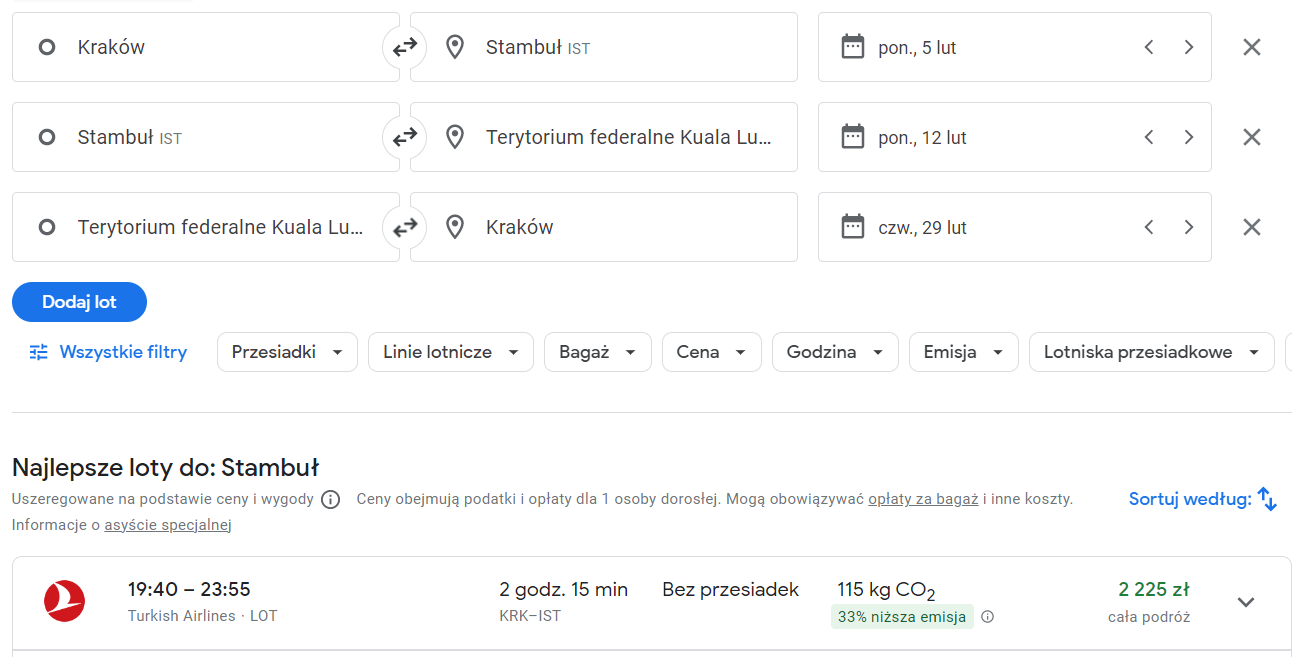This screenshot has height=657, width=1314.
Task: Click the pin icon next to Kraków destination
Action: pyautogui.click(x=455, y=227)
